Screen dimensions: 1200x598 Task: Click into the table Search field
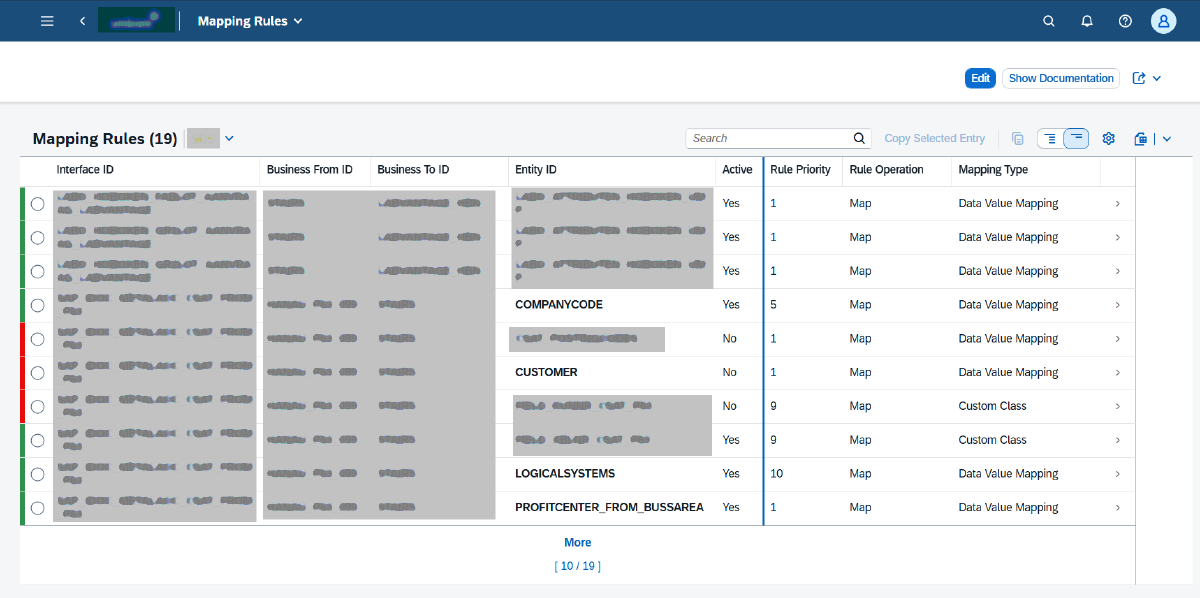click(x=768, y=139)
